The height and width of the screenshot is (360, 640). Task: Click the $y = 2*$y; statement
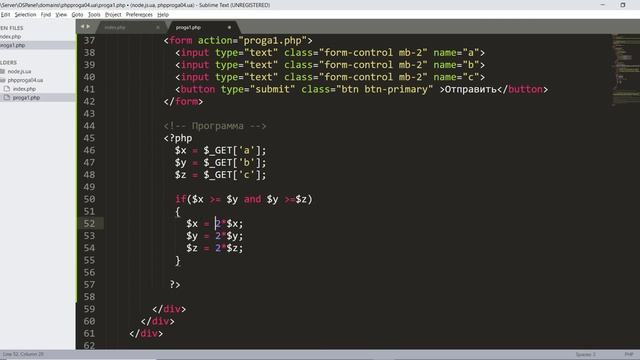pos(215,236)
